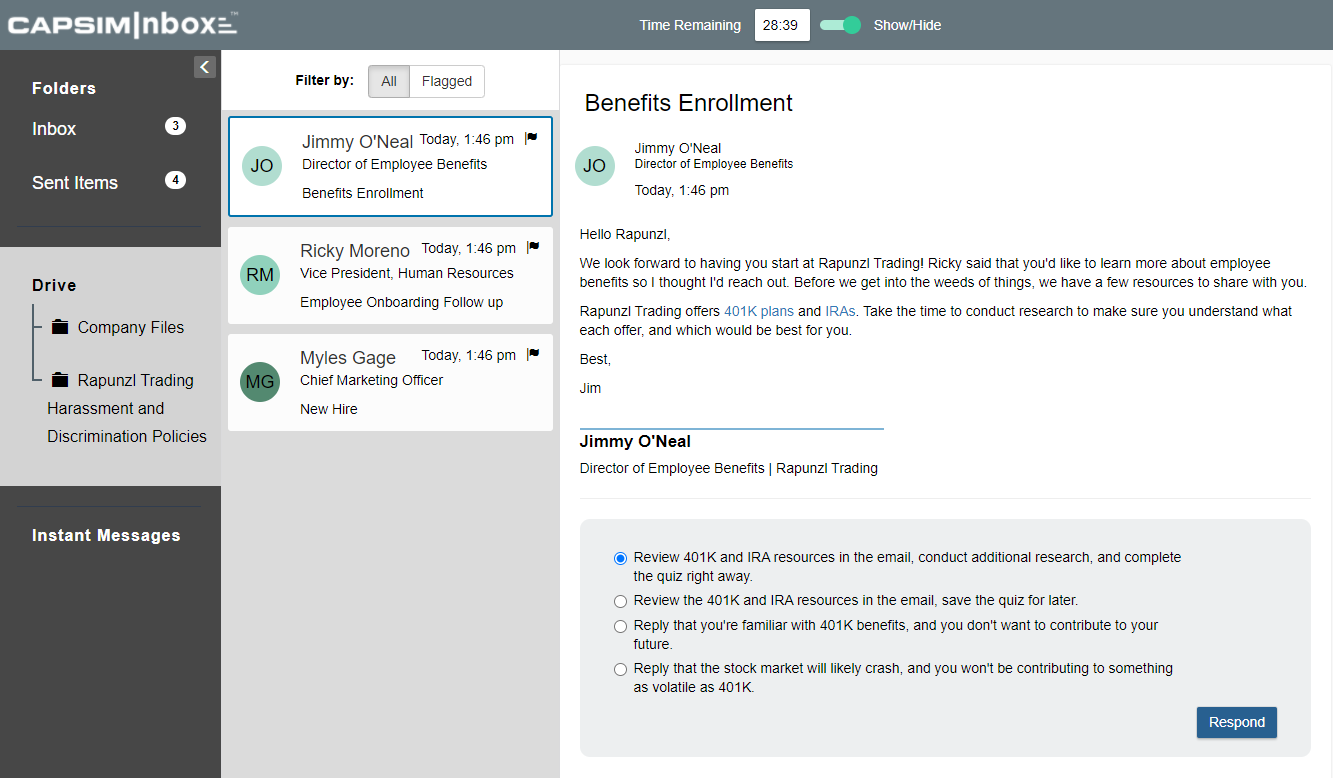This screenshot has width=1333, height=778.
Task: Click the flag icon on Jimmy O'Neal's email
Action: 531,139
